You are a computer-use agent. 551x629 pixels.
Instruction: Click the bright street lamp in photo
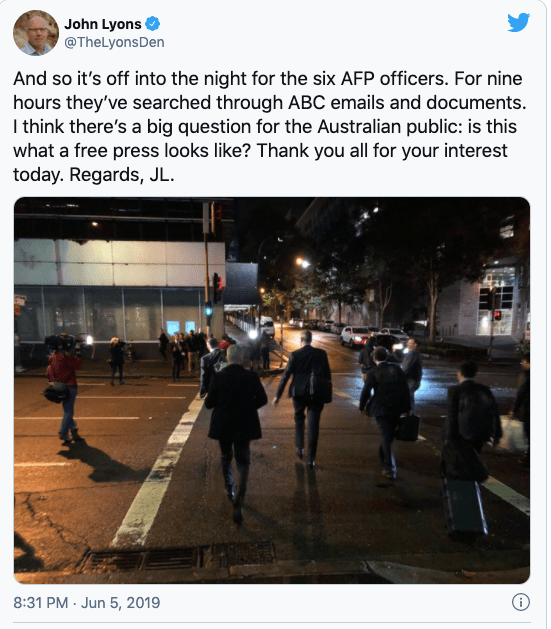[303, 263]
